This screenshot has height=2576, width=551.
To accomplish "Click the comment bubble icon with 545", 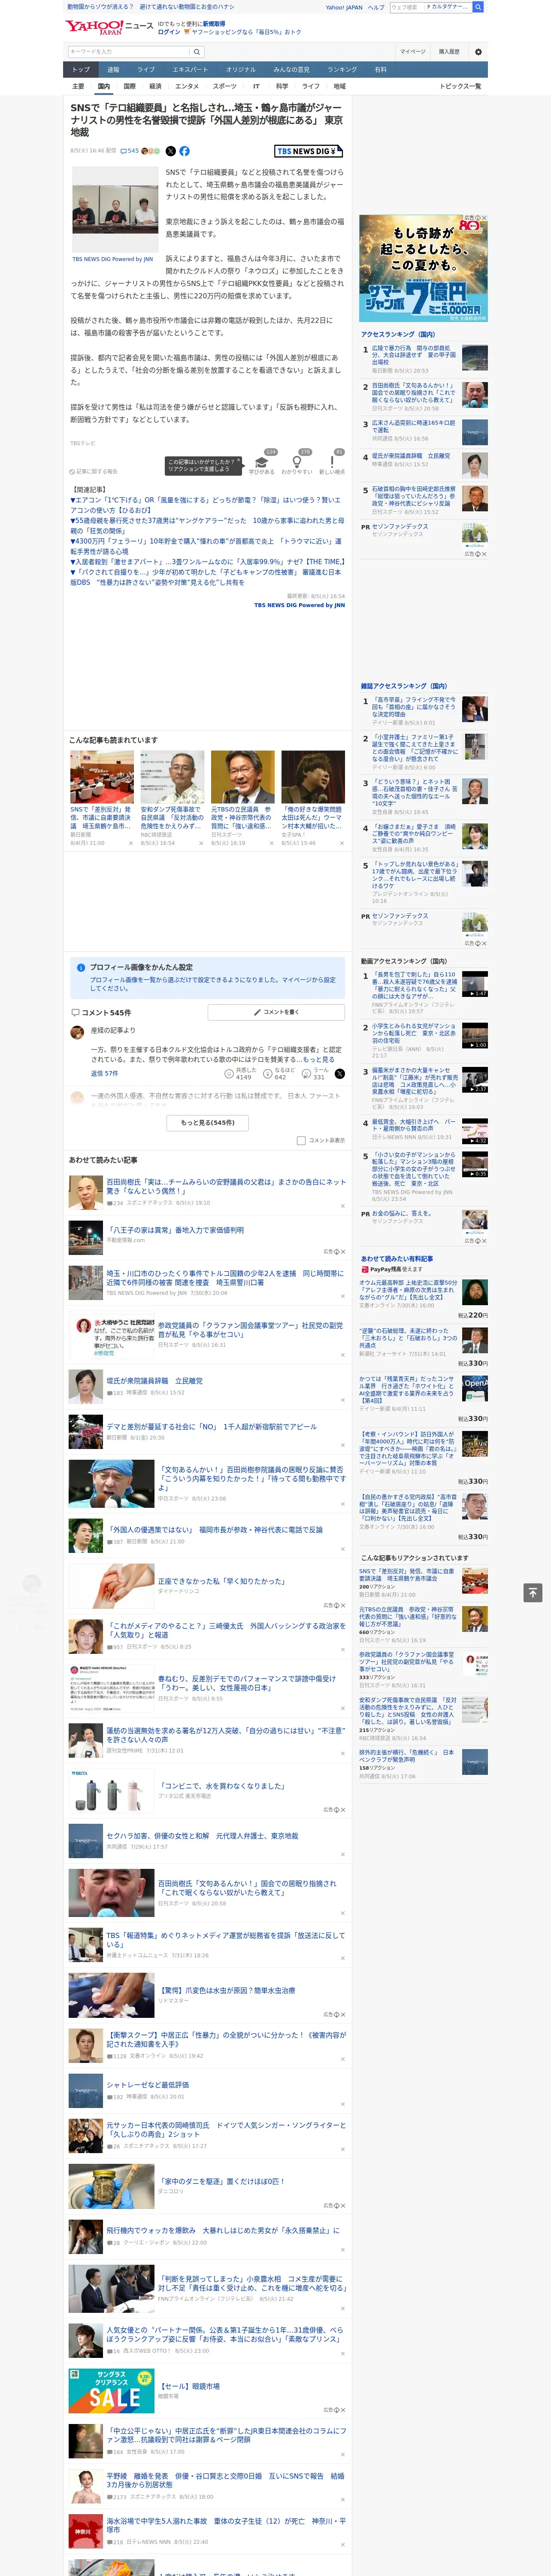I will (124, 151).
